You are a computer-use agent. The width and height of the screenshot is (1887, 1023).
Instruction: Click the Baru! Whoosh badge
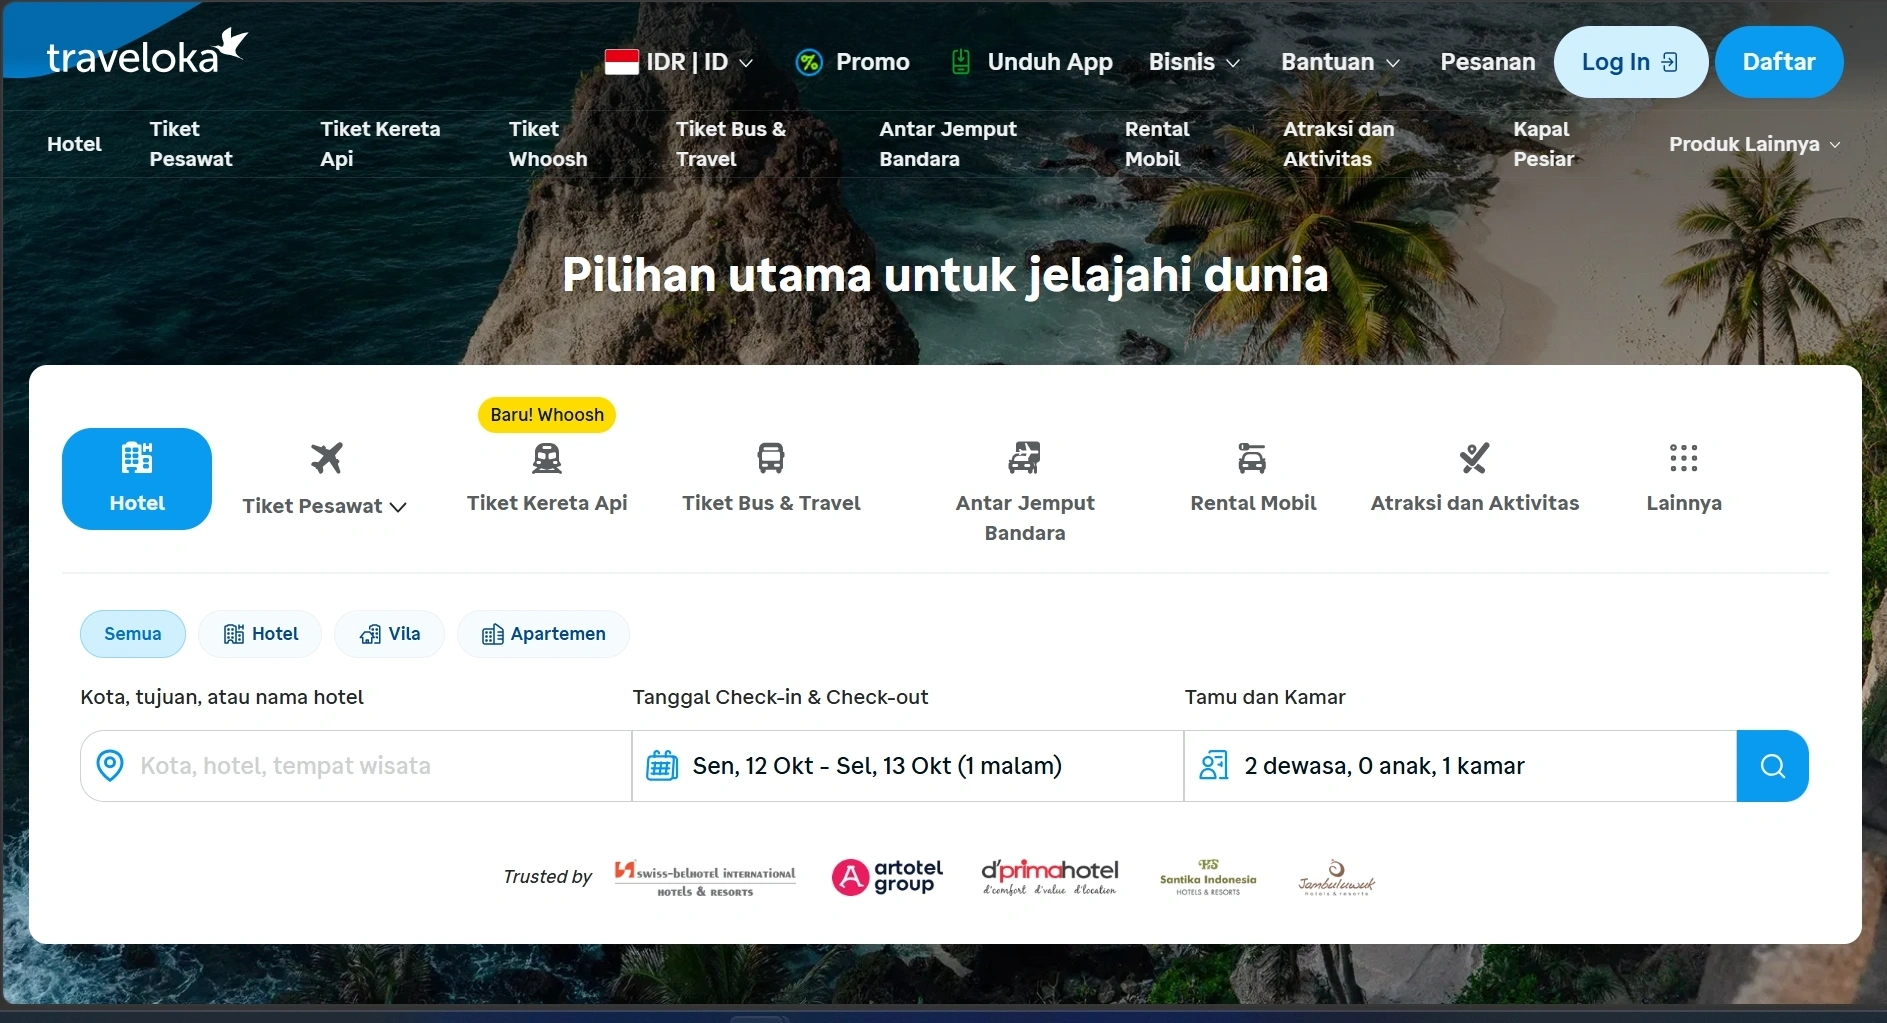coord(547,415)
